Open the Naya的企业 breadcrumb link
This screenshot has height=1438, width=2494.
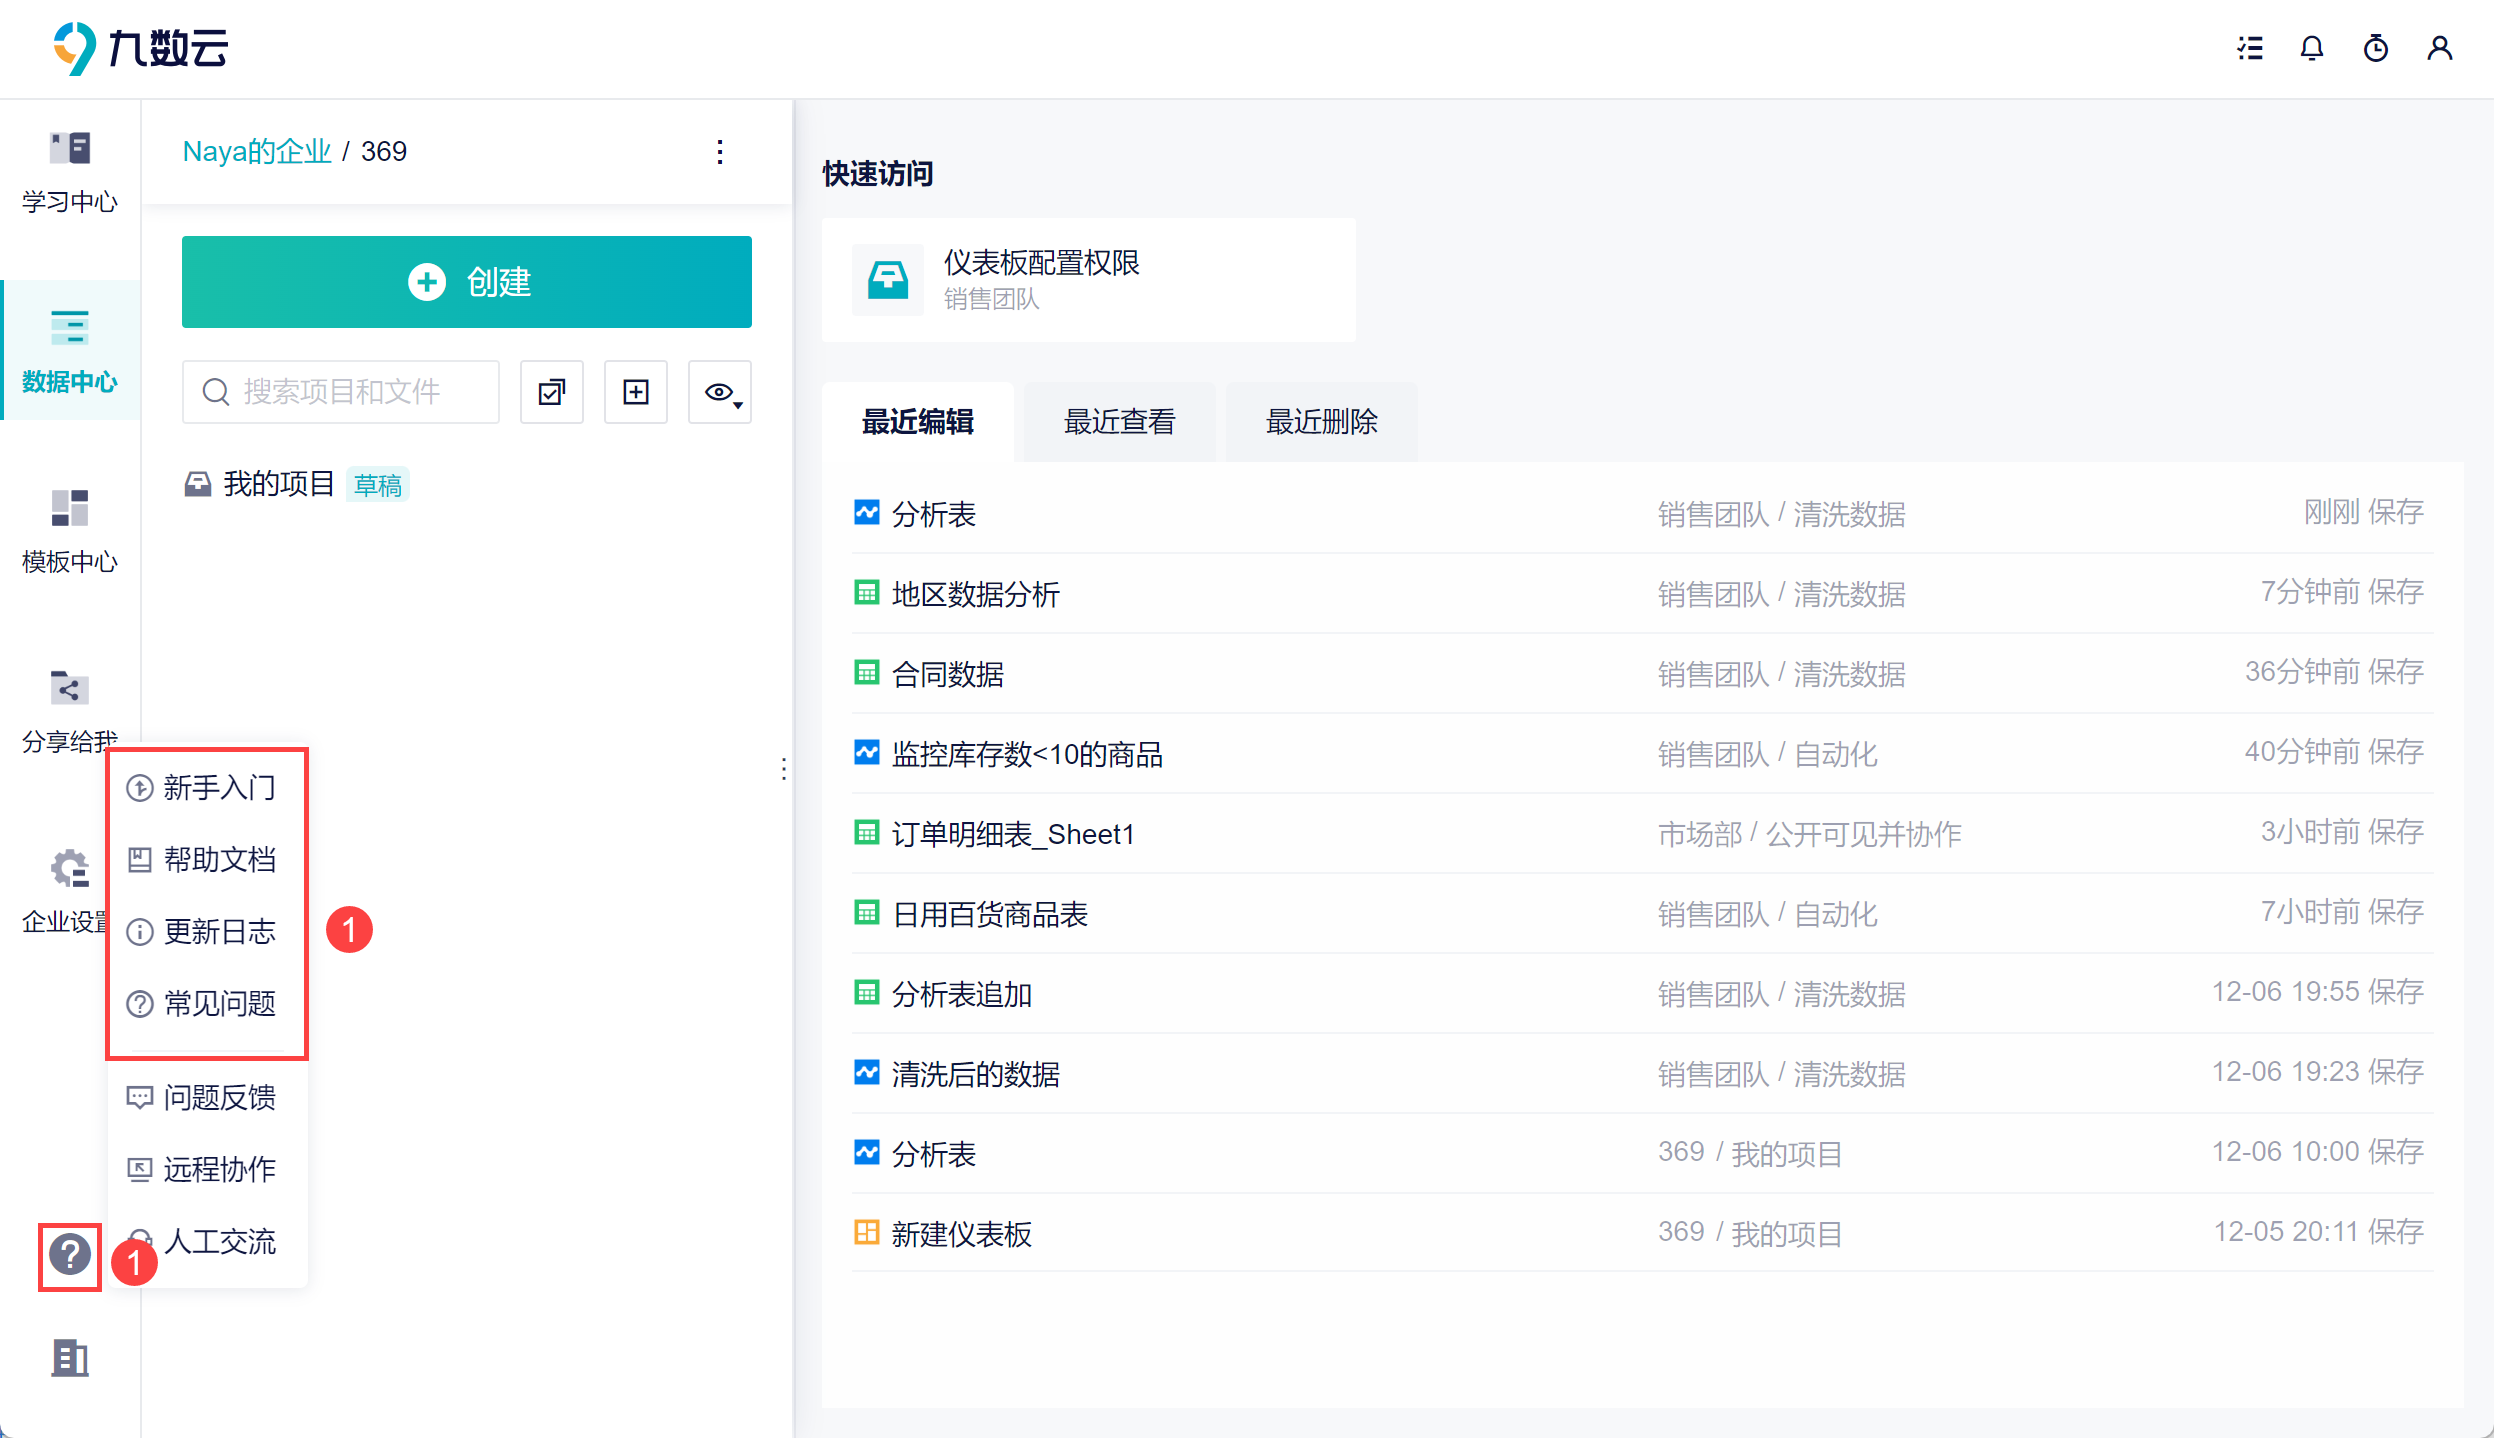tap(257, 152)
